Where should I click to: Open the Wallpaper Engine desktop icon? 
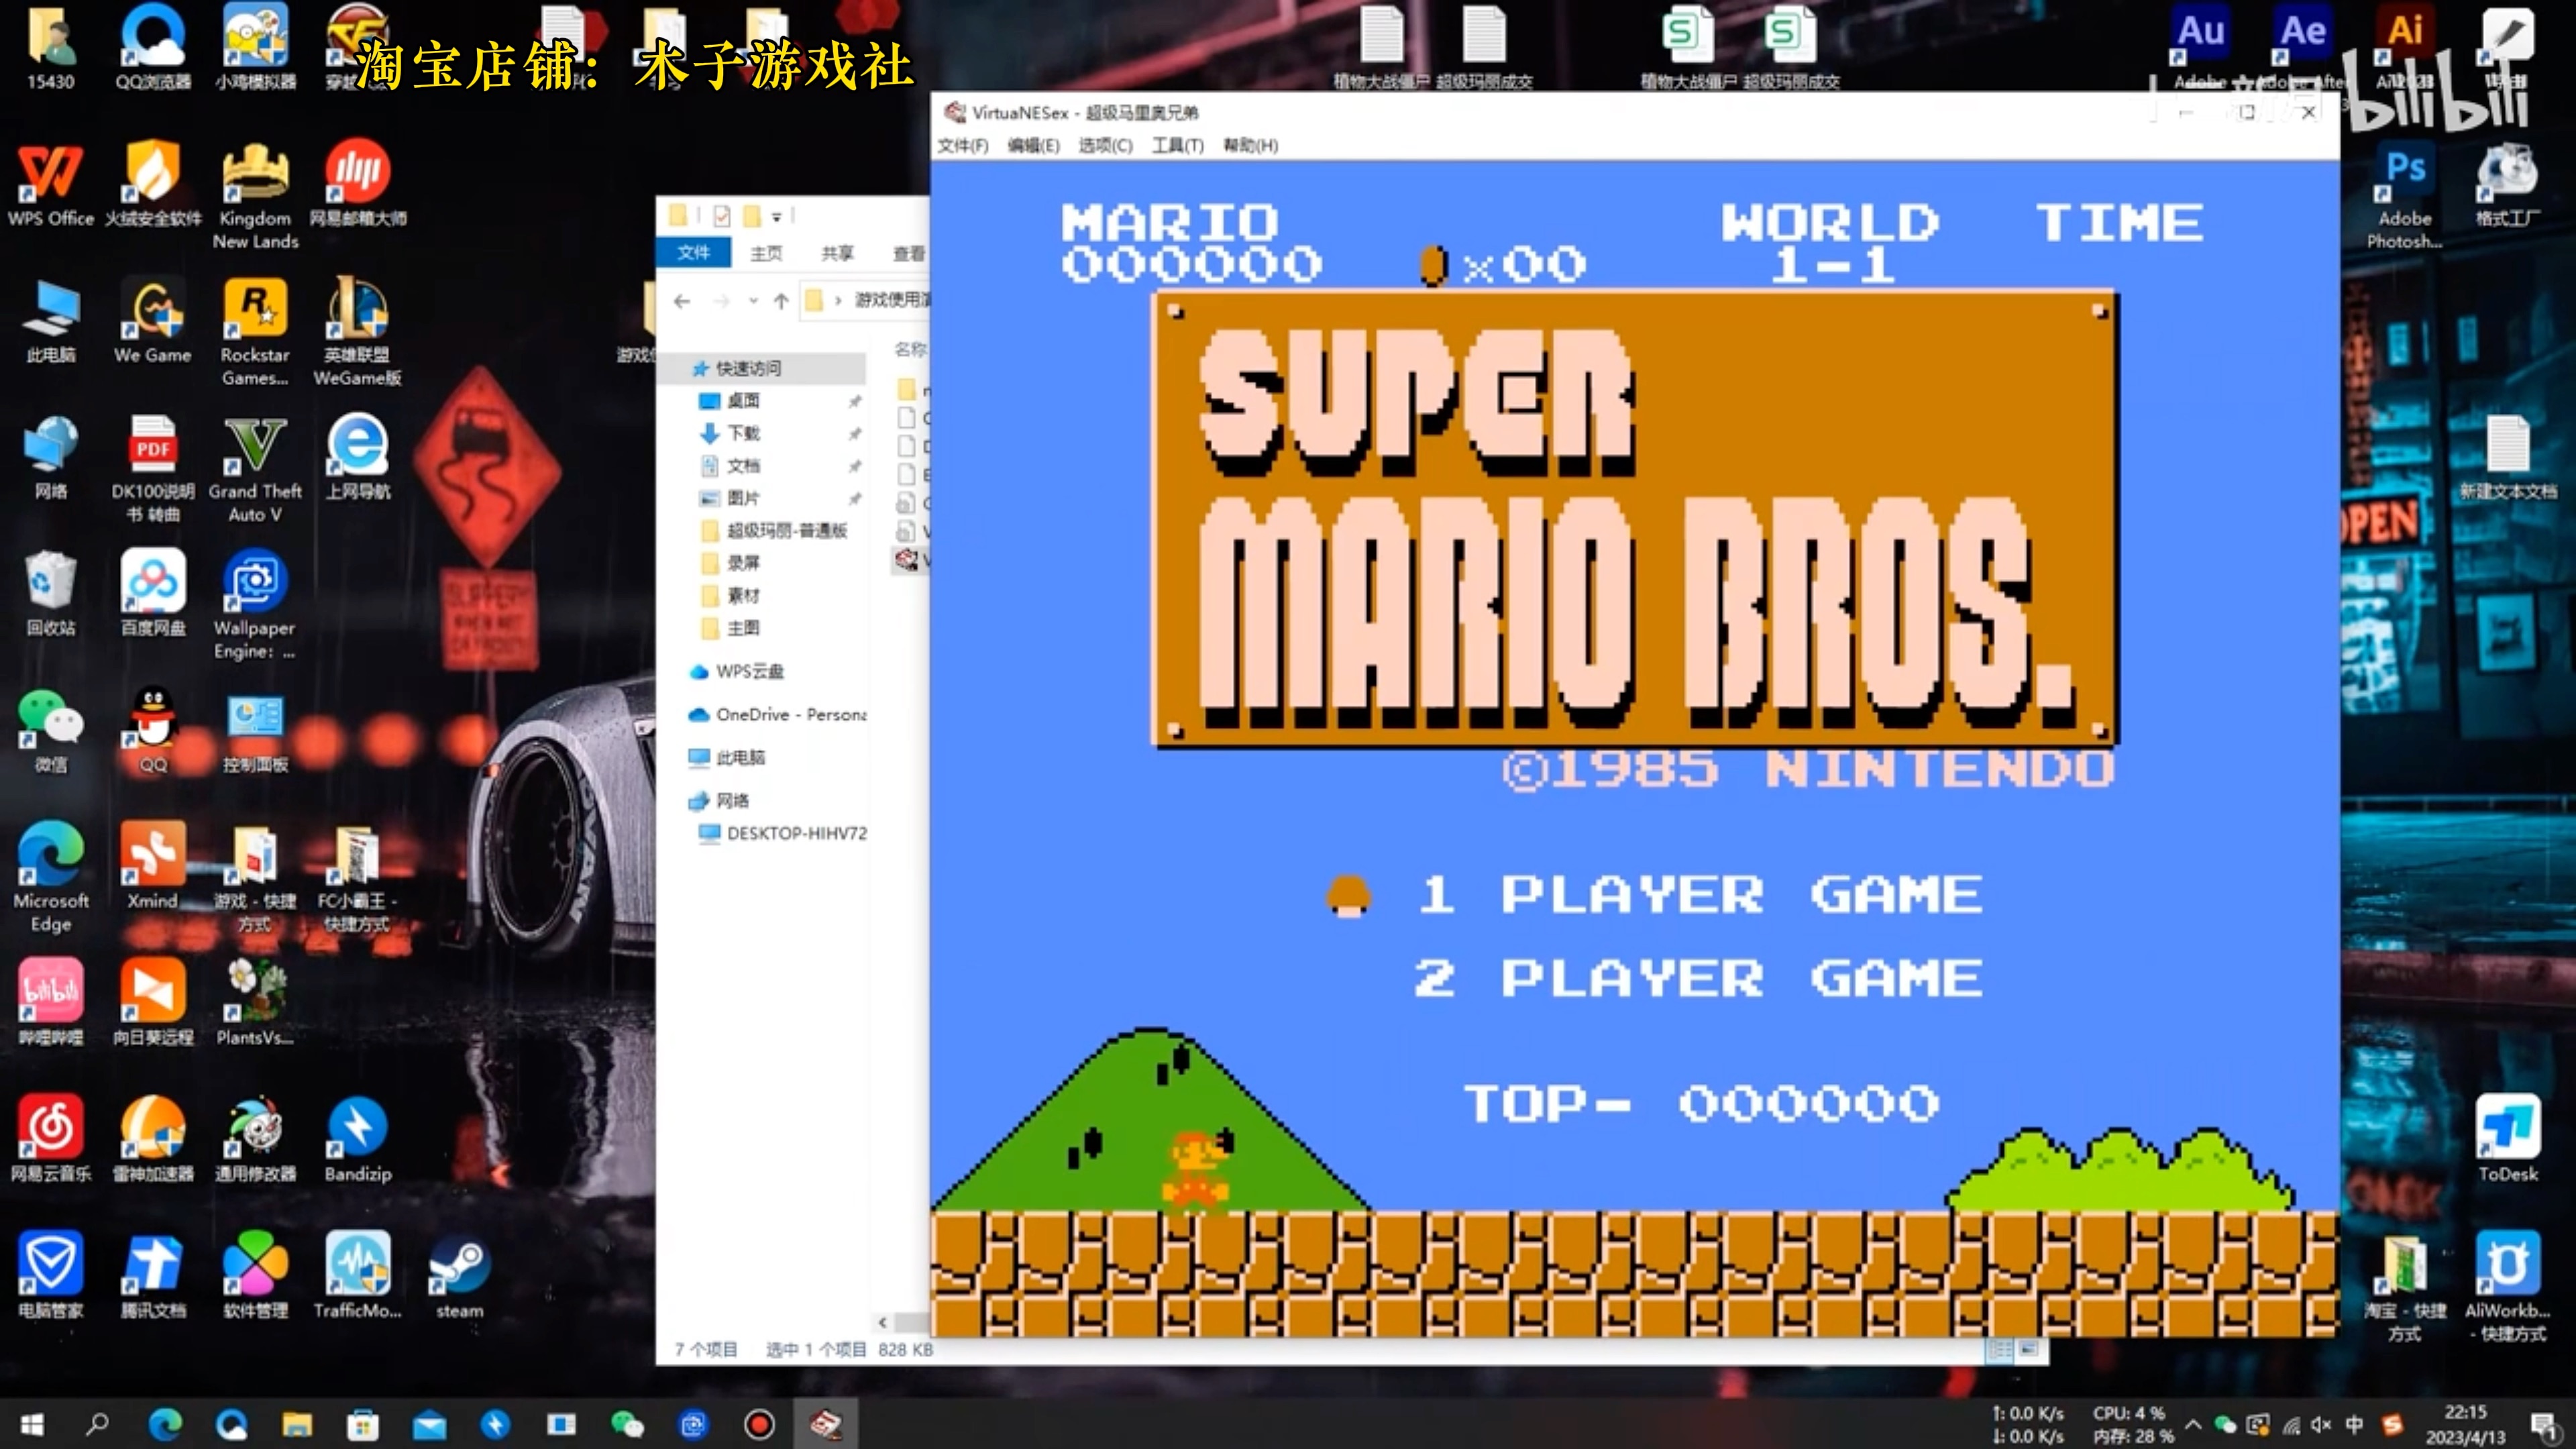pos(255,604)
